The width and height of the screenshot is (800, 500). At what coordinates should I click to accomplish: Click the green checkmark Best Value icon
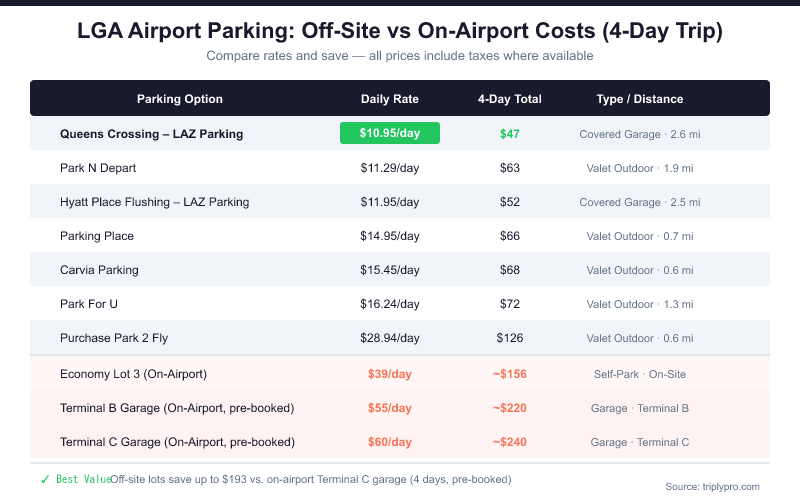pos(45,479)
